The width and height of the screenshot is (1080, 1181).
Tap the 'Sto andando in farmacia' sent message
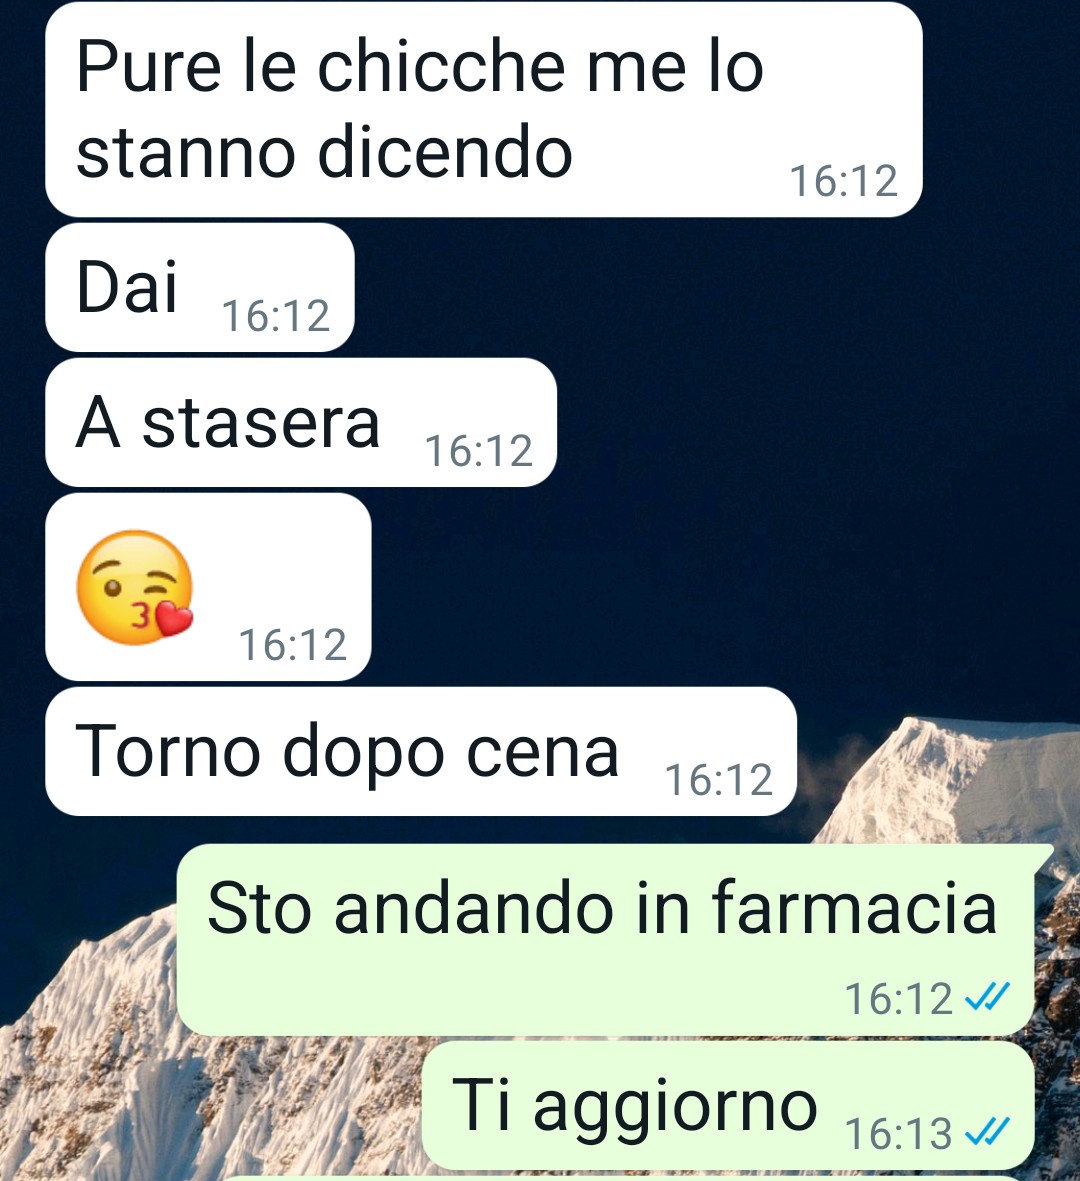pyautogui.click(x=607, y=939)
